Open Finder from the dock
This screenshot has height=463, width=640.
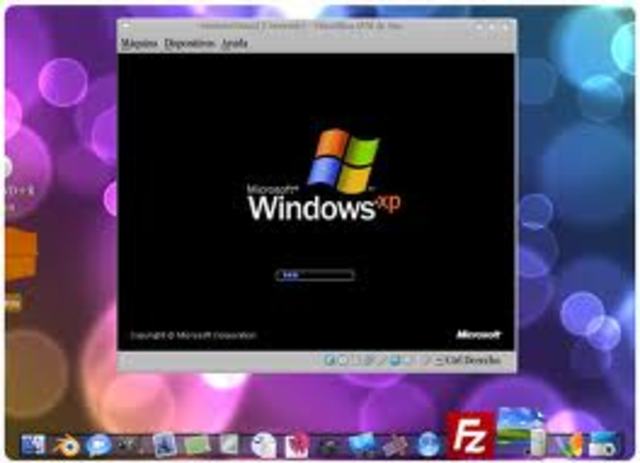coord(33,445)
